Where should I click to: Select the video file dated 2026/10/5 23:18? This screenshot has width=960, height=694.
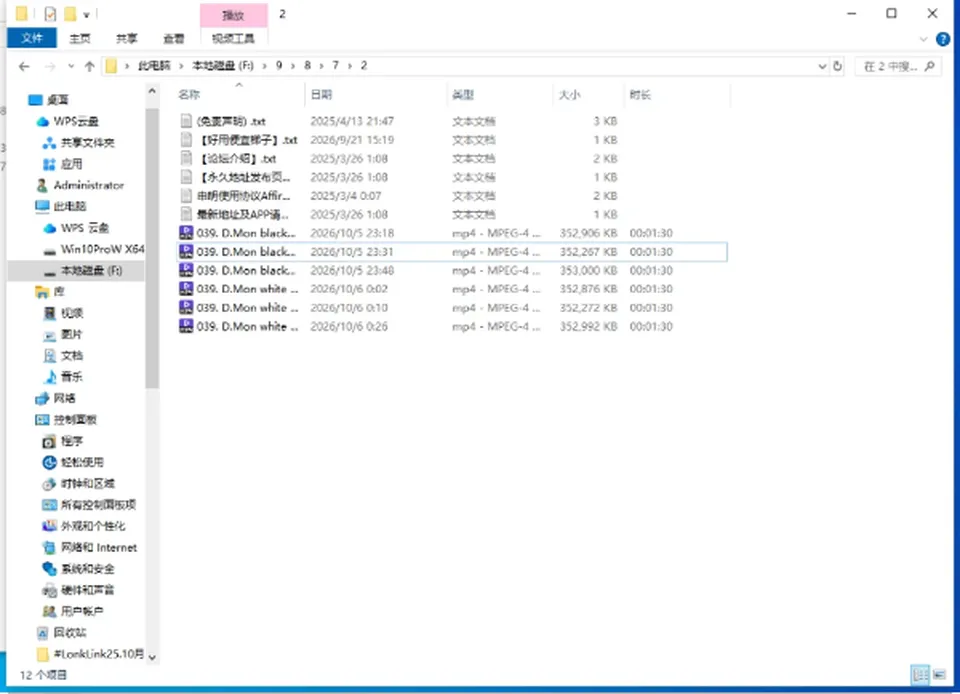pyautogui.click(x=452, y=233)
